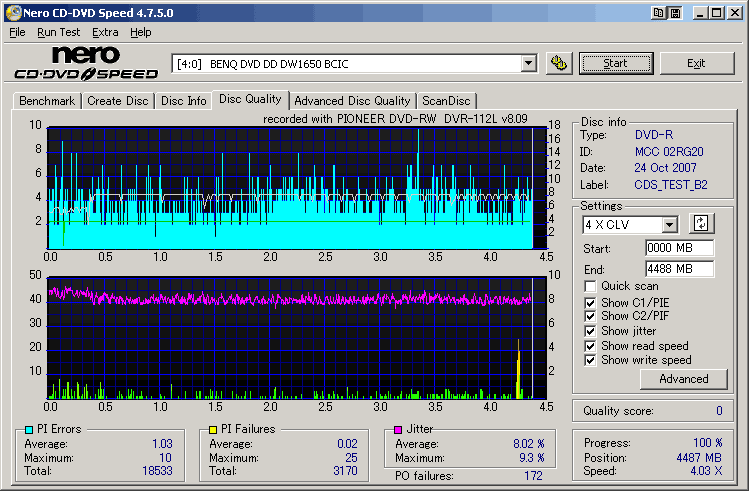Click the Speed value 4.03 X
This screenshot has height=491, width=749.
point(706,471)
